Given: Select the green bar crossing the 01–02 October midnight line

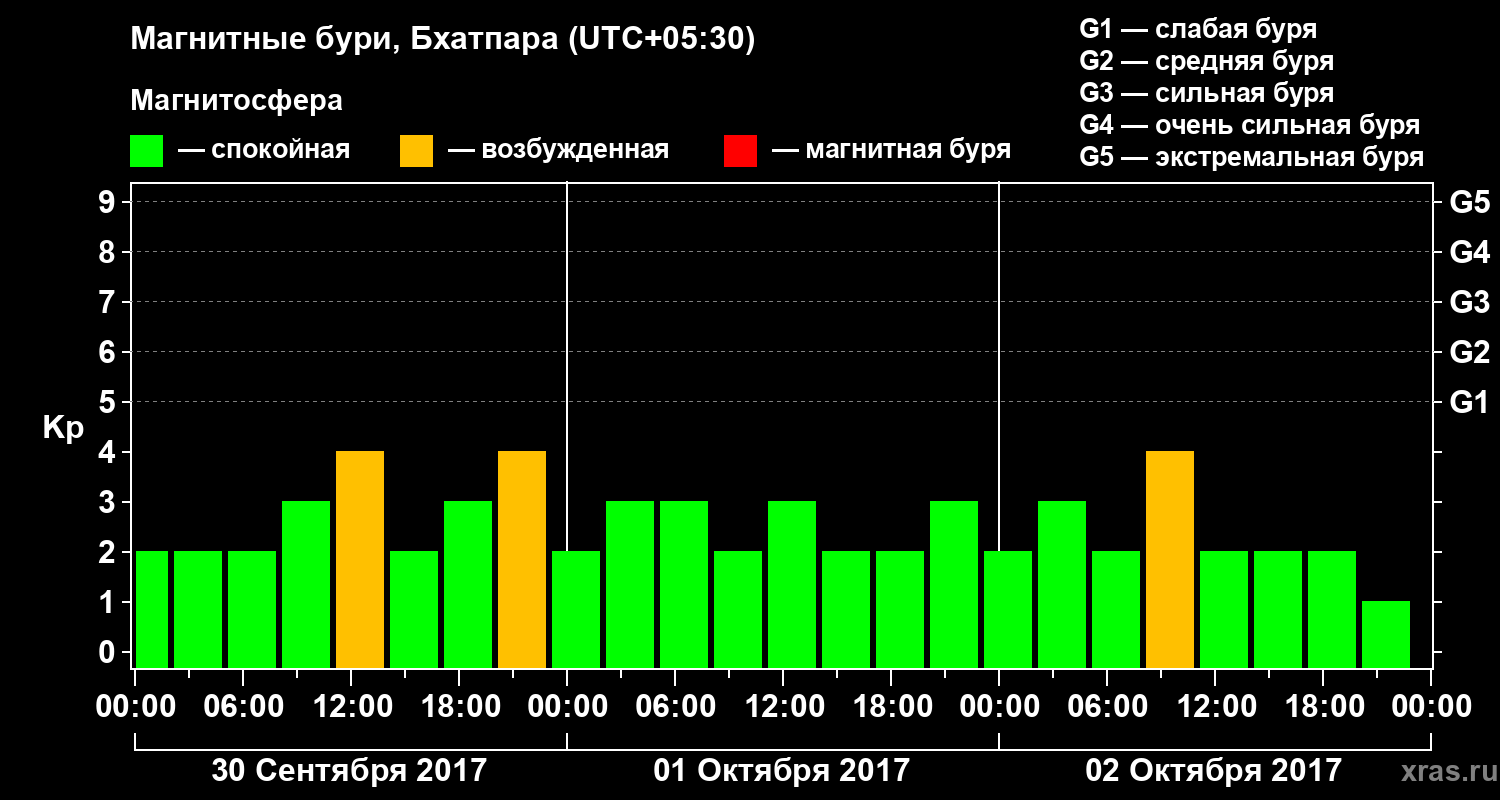Looking at the screenshot, I should [1008, 610].
